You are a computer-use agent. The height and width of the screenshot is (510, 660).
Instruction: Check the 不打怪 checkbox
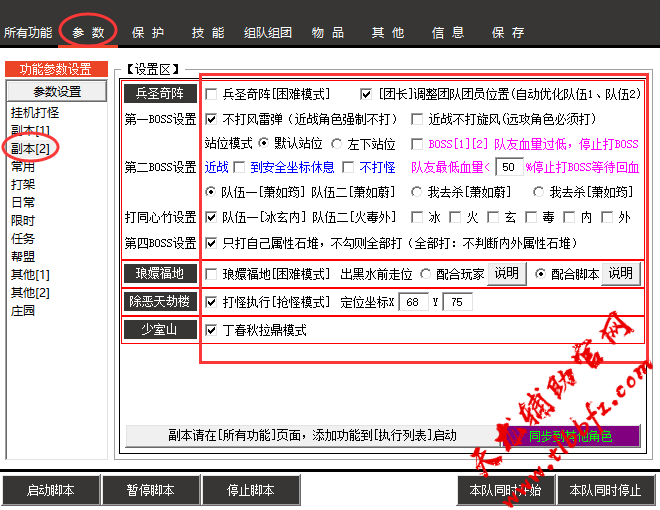(348, 167)
